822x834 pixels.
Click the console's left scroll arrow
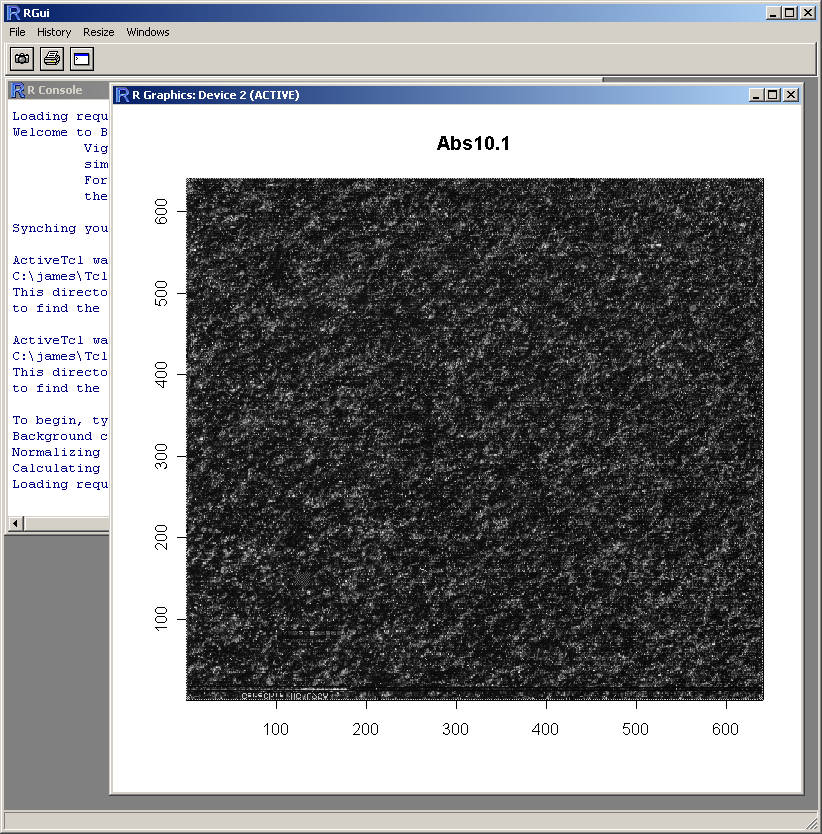tap(15, 524)
